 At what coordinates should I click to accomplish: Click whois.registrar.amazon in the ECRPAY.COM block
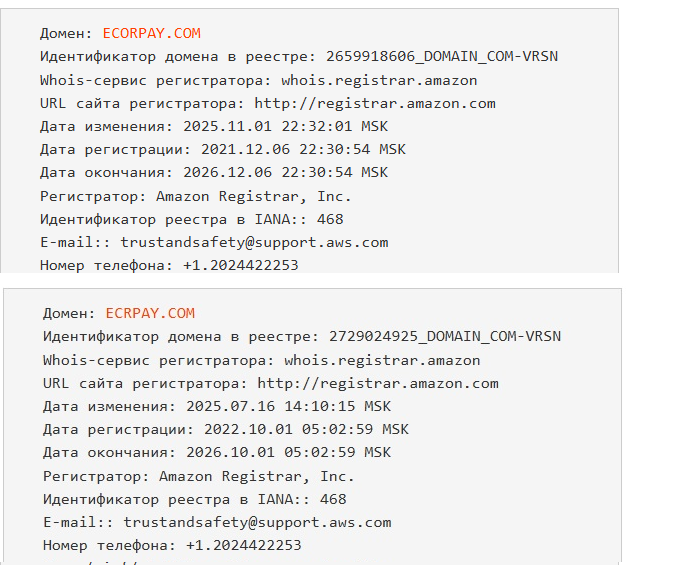click(x=382, y=360)
